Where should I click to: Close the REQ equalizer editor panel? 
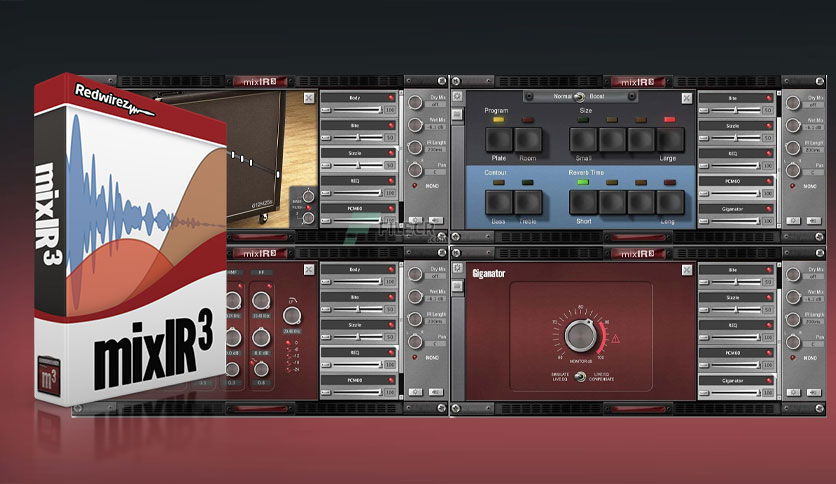[x=309, y=270]
